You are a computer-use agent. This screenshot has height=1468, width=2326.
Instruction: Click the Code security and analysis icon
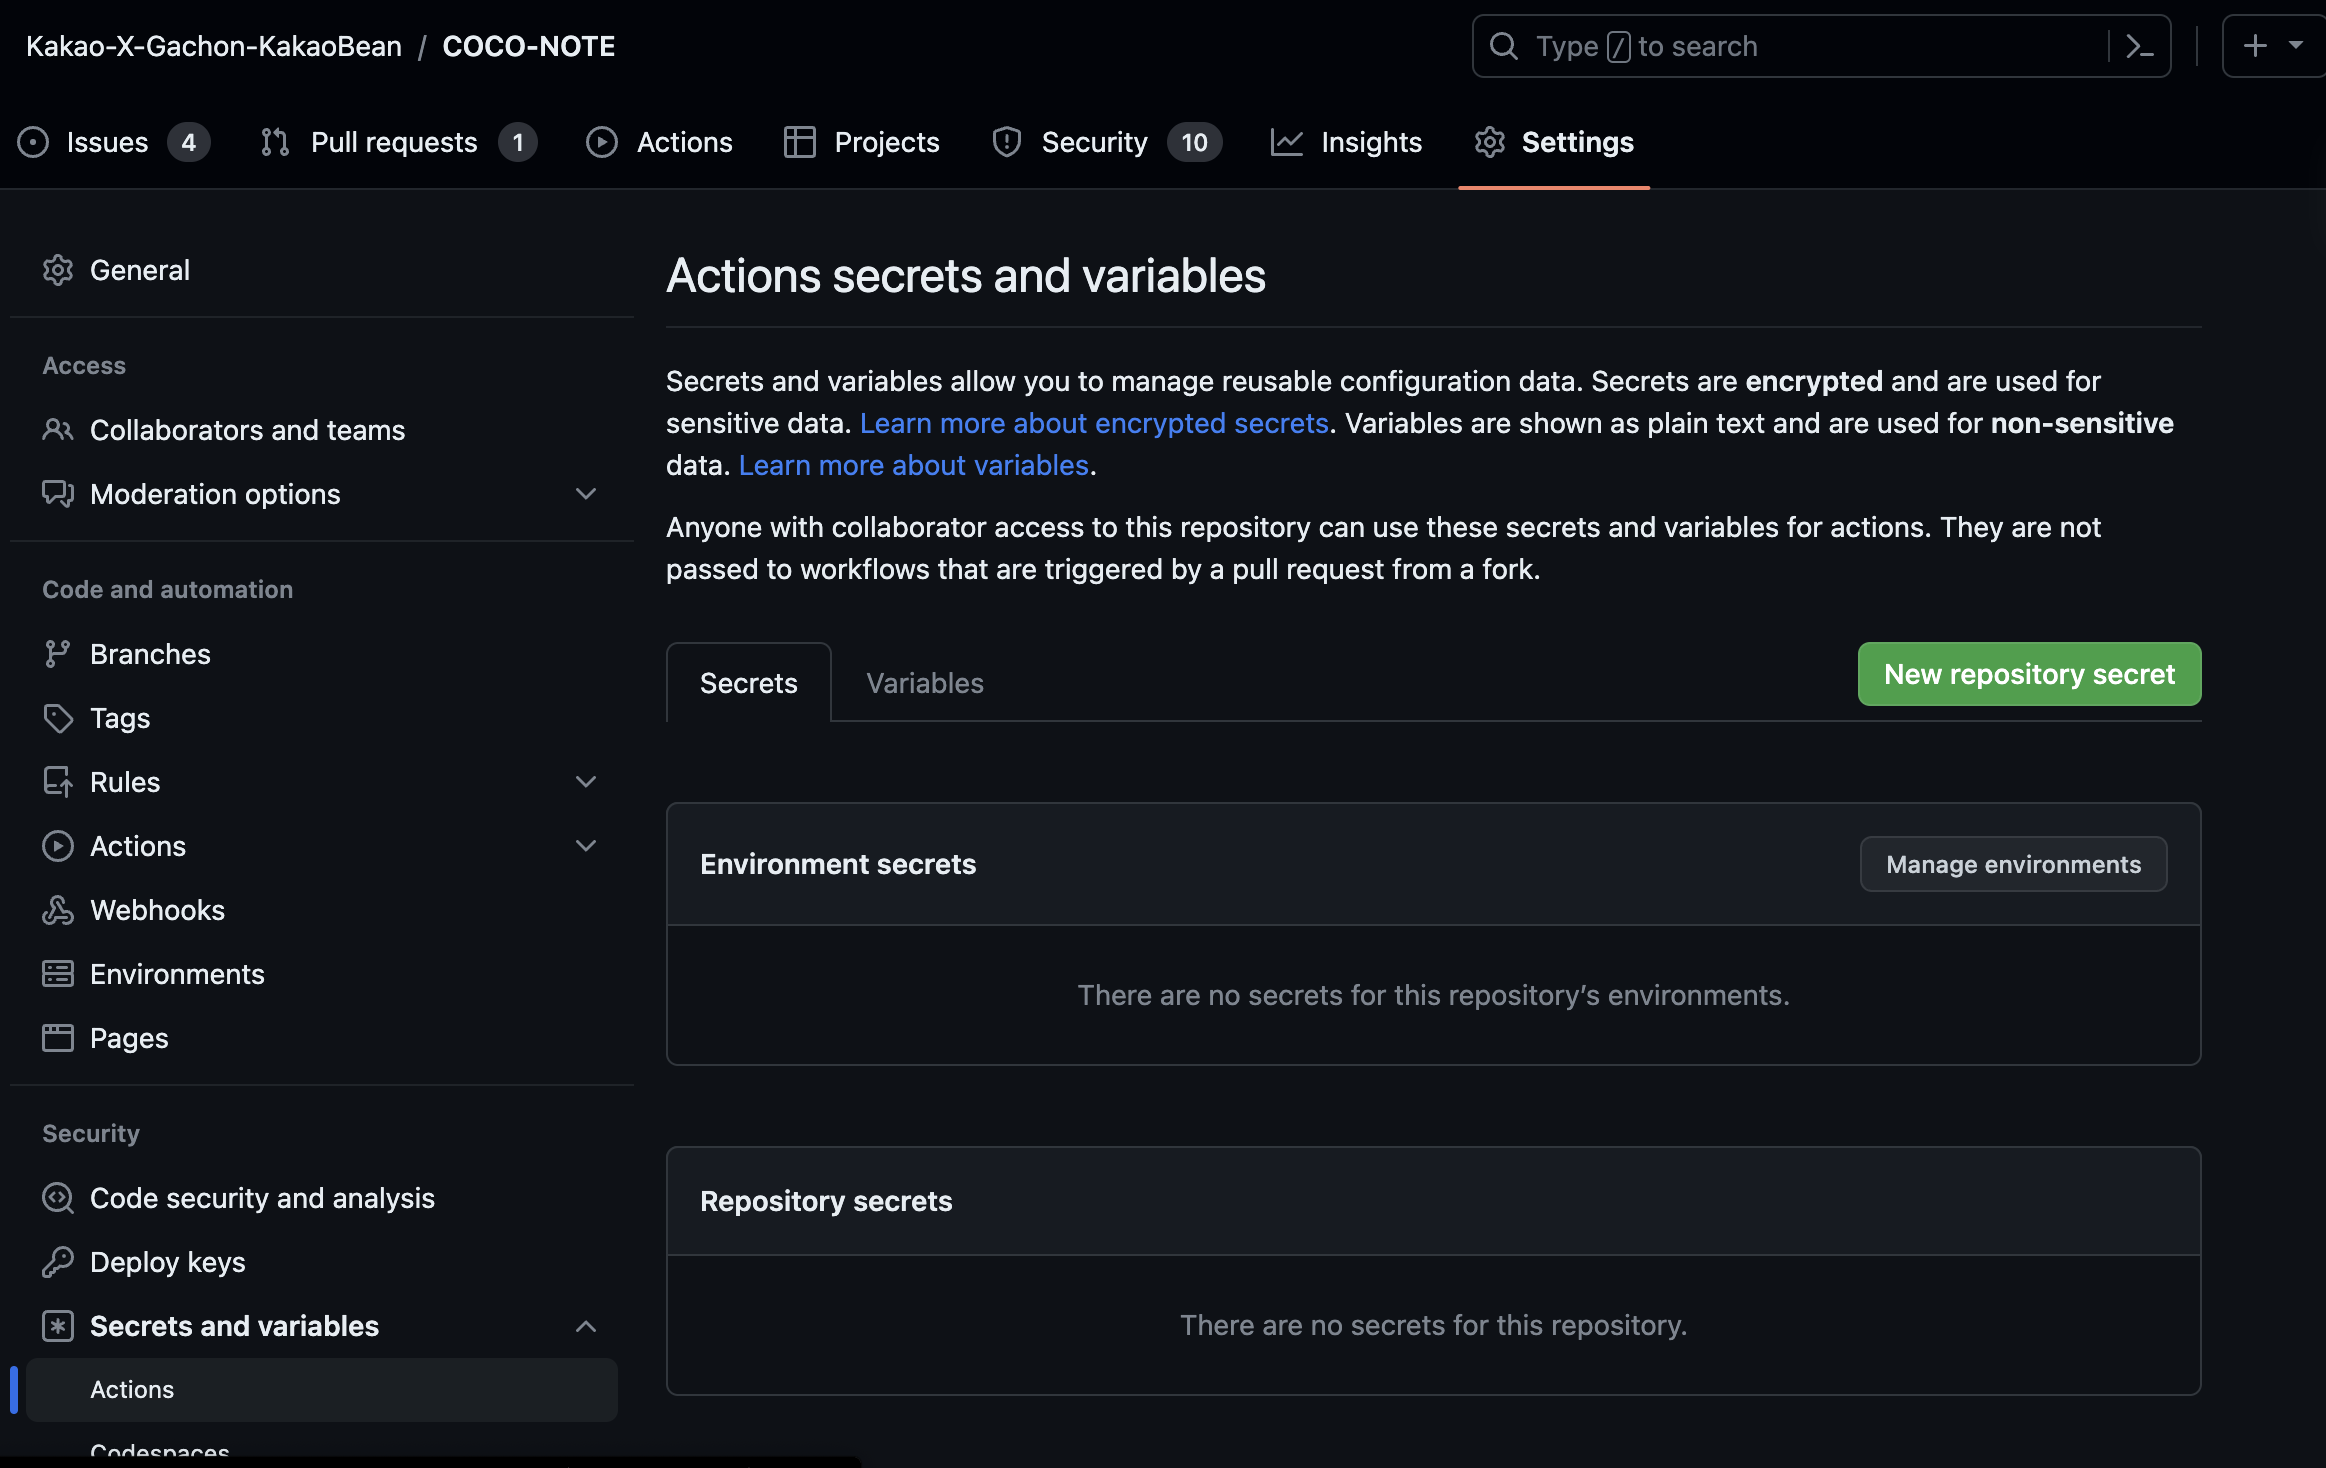[x=58, y=1198]
